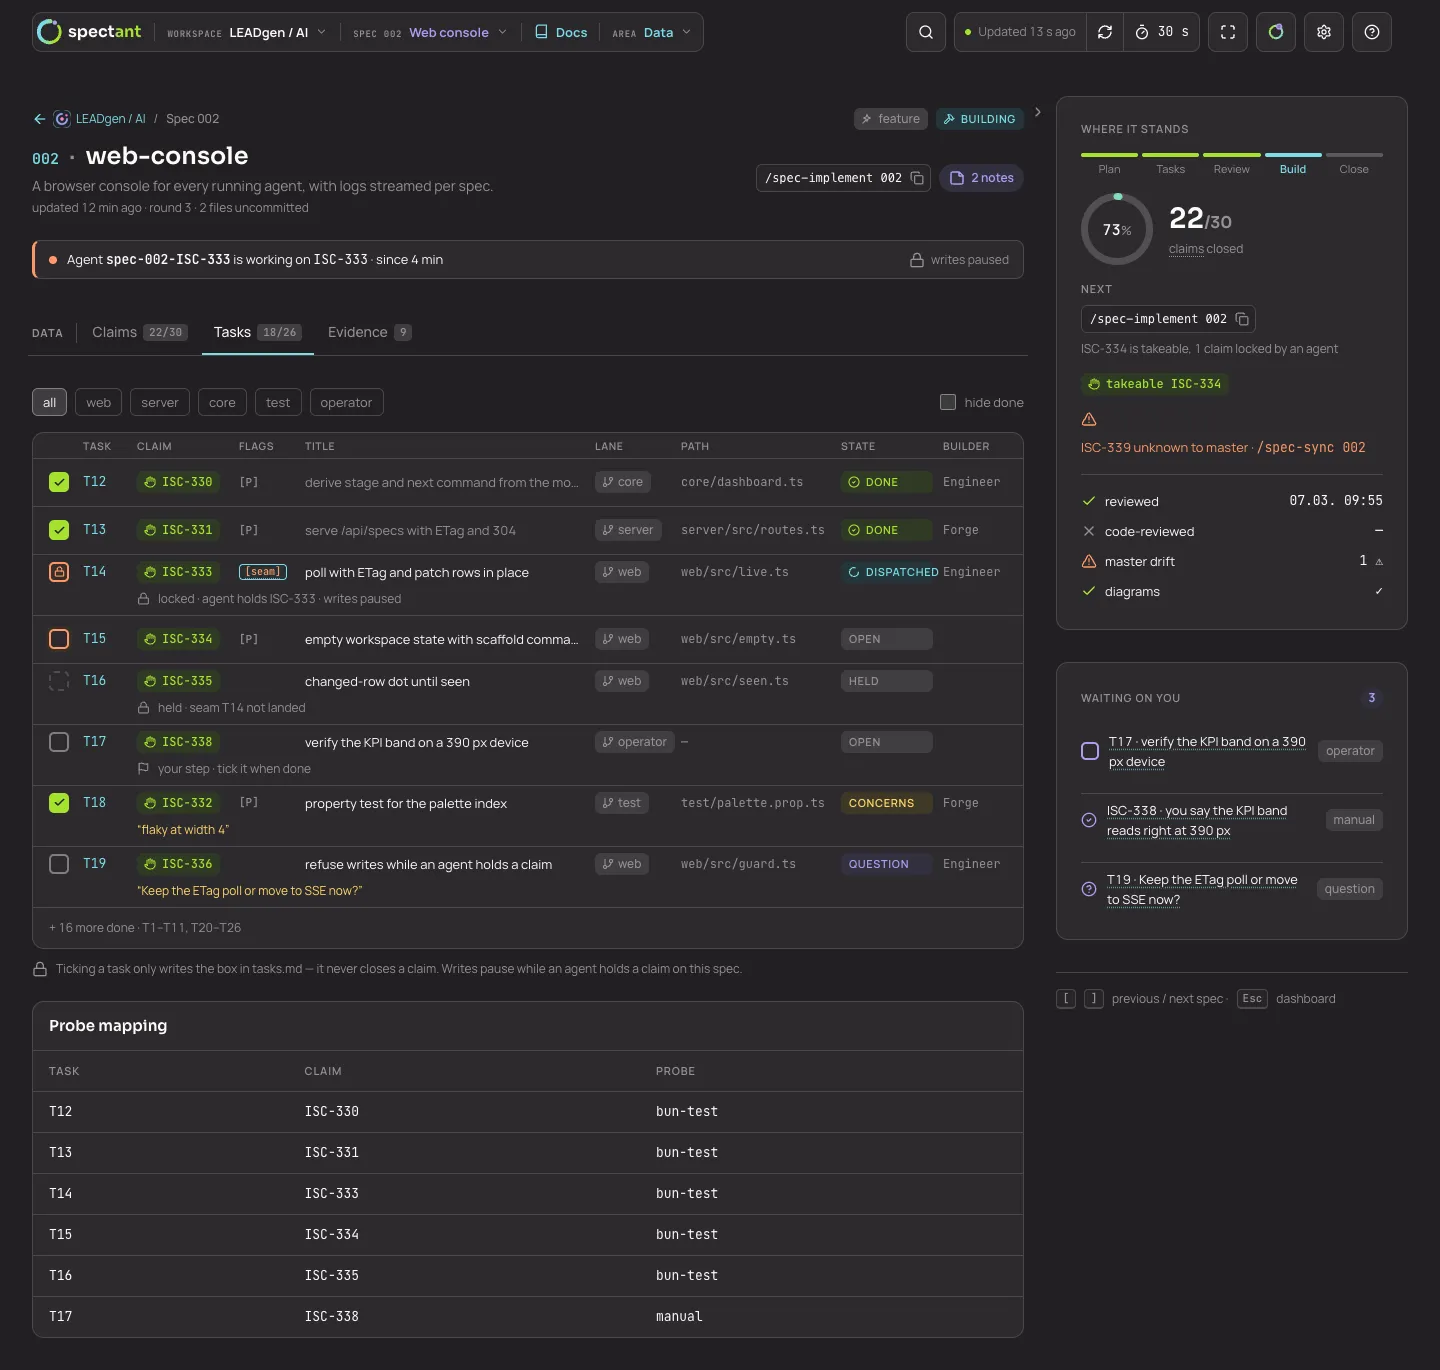Click the 73% progress ring
Screen dimensions: 1440x1370
click(1117, 230)
